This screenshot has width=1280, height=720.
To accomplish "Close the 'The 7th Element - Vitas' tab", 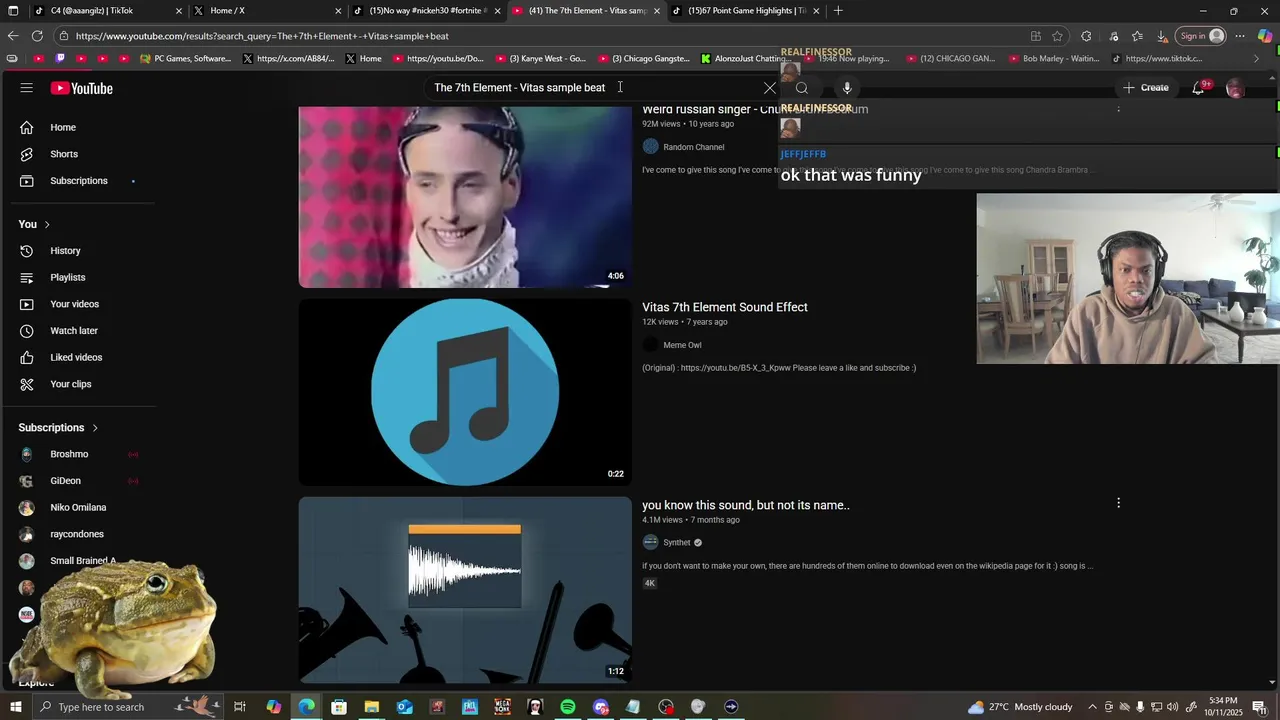I will tap(657, 11).
